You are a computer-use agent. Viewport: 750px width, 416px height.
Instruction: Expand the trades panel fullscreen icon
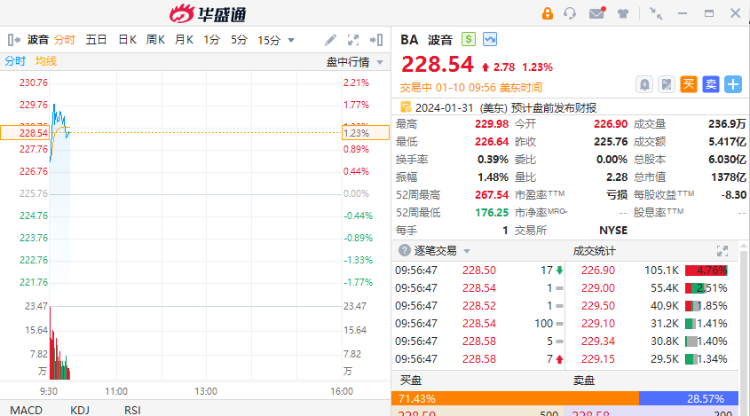pos(722,251)
